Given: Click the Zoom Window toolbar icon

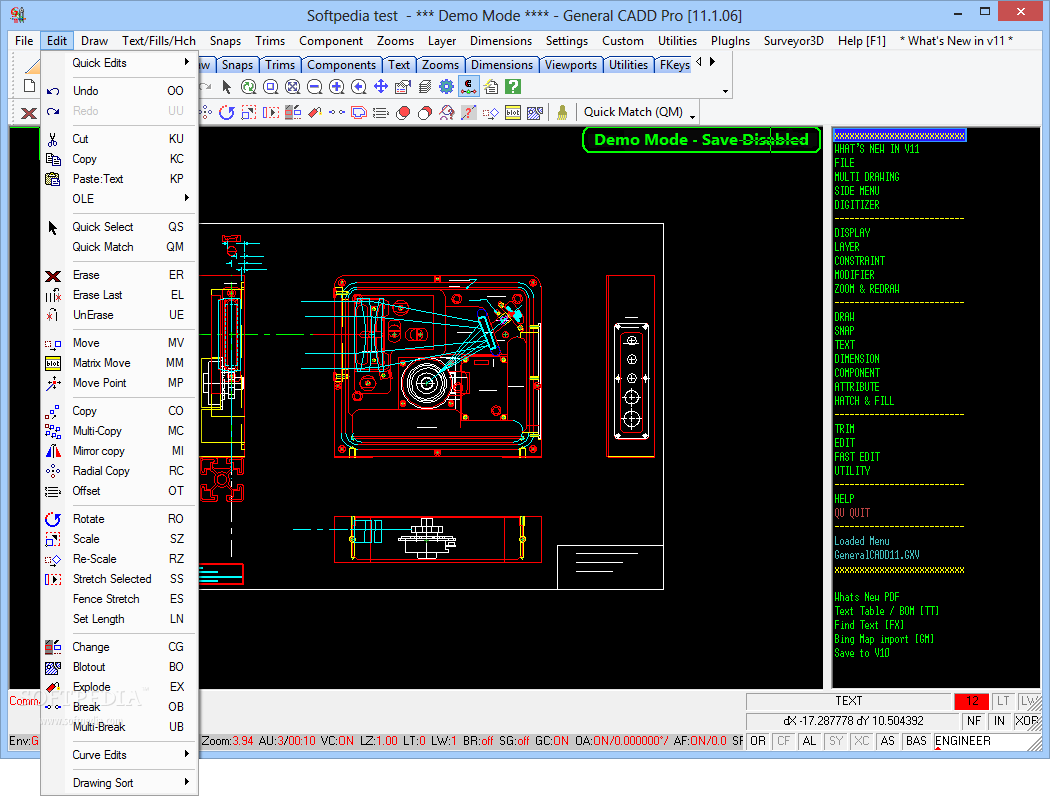Looking at the screenshot, I should pyautogui.click(x=271, y=87).
